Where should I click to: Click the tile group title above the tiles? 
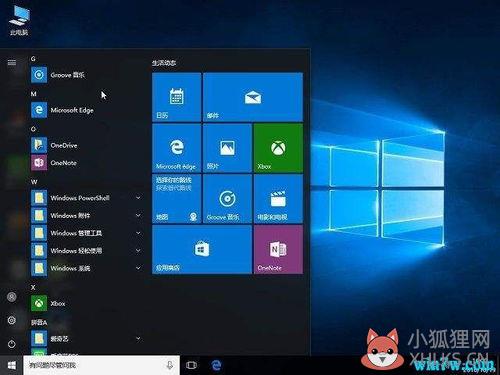click(164, 63)
